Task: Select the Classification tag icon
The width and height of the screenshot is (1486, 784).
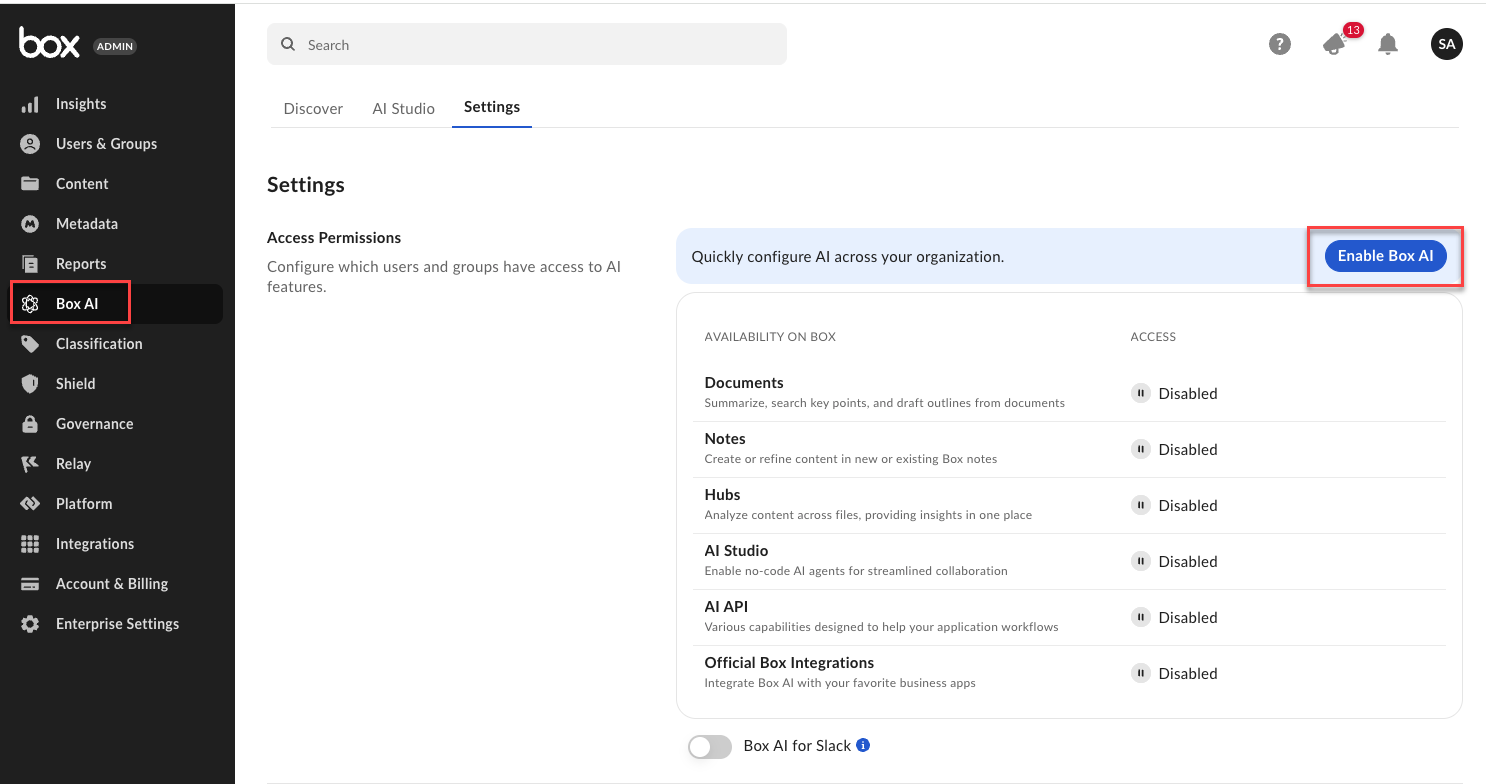Action: [x=30, y=344]
